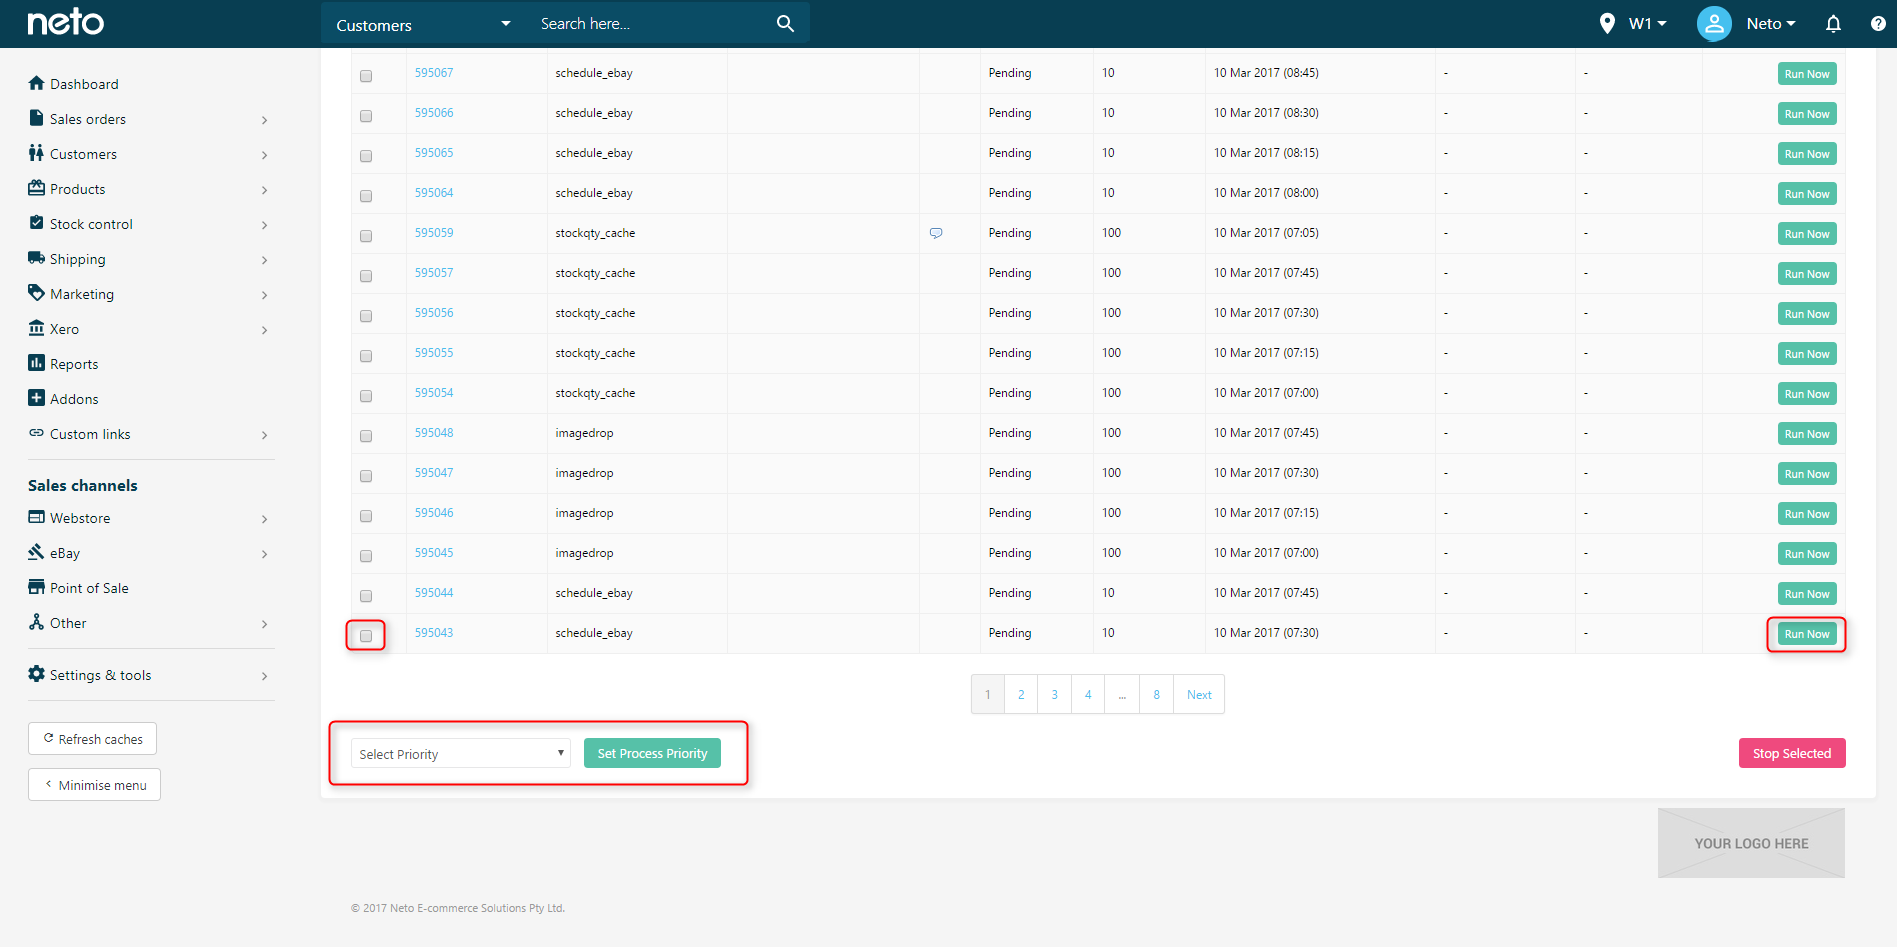The width and height of the screenshot is (1897, 947).
Task: Tick the checkbox for process 595065
Action: click(x=366, y=156)
